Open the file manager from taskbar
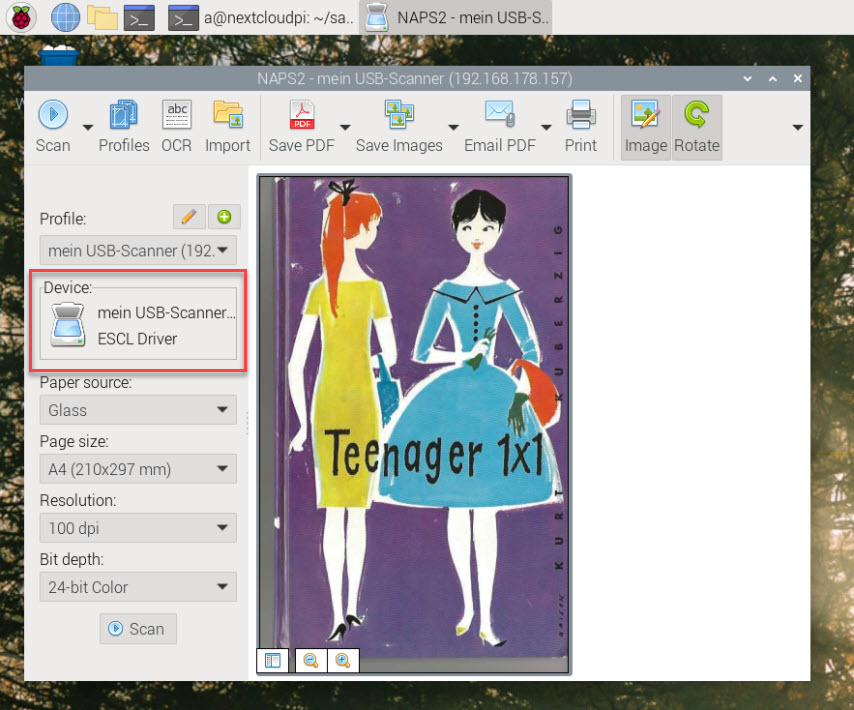854x710 pixels. [102, 17]
